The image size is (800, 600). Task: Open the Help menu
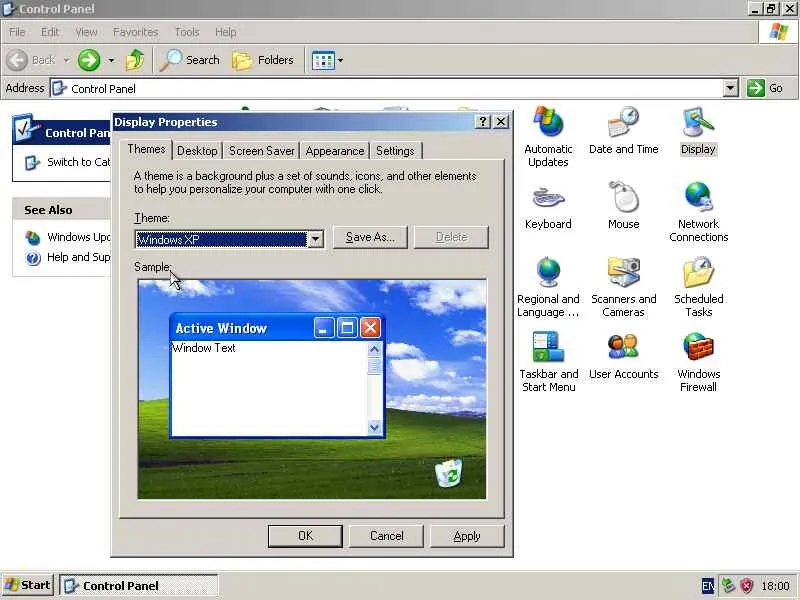point(226,32)
